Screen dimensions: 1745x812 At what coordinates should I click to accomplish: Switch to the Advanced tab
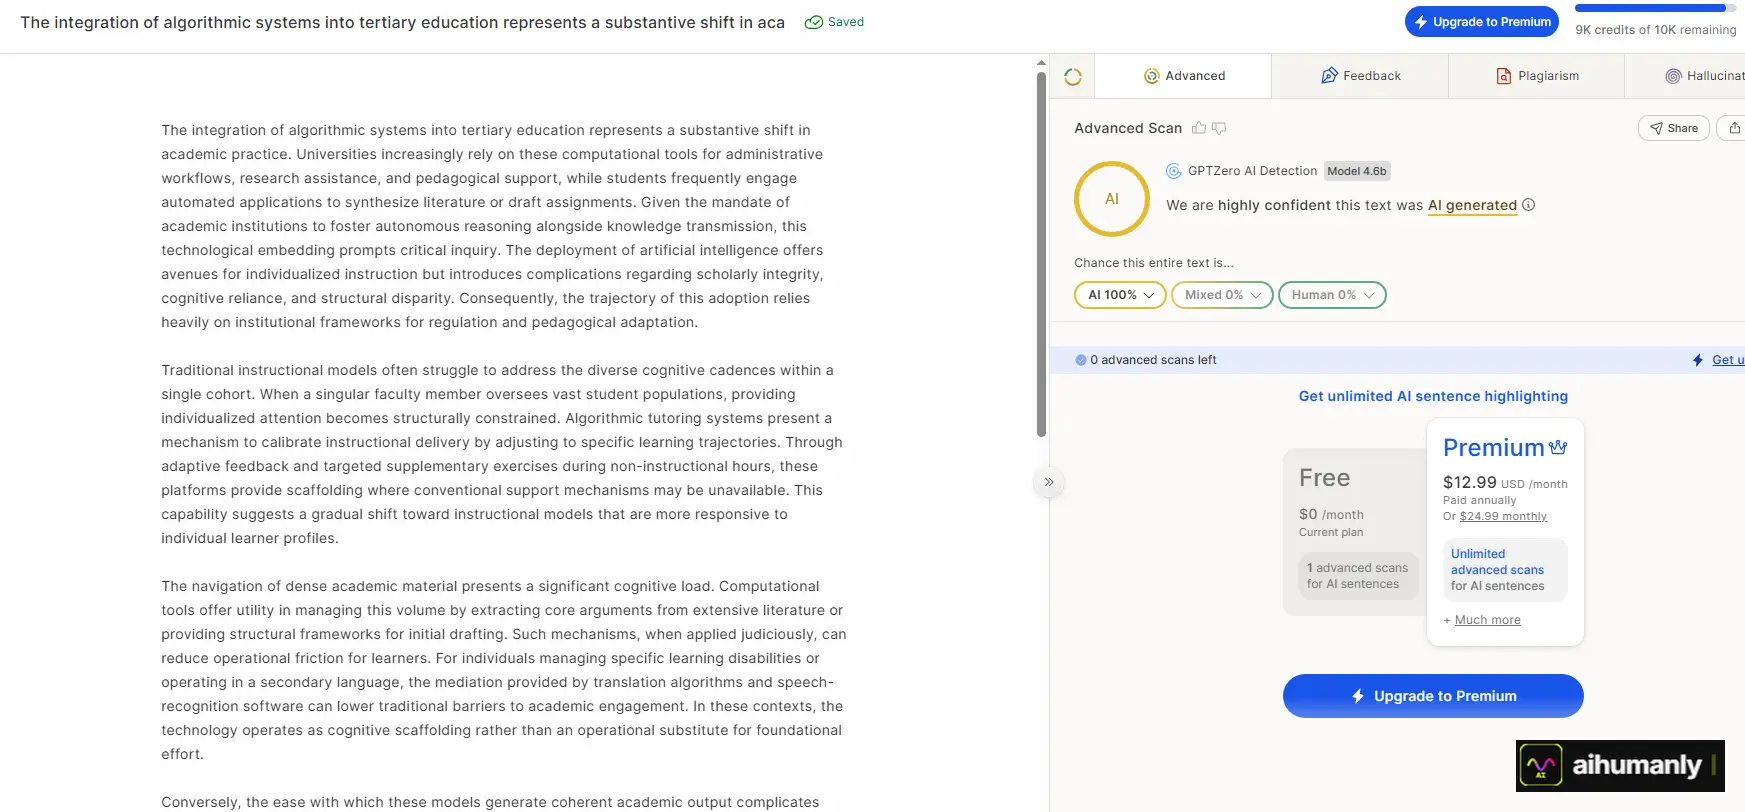[x=1183, y=76]
